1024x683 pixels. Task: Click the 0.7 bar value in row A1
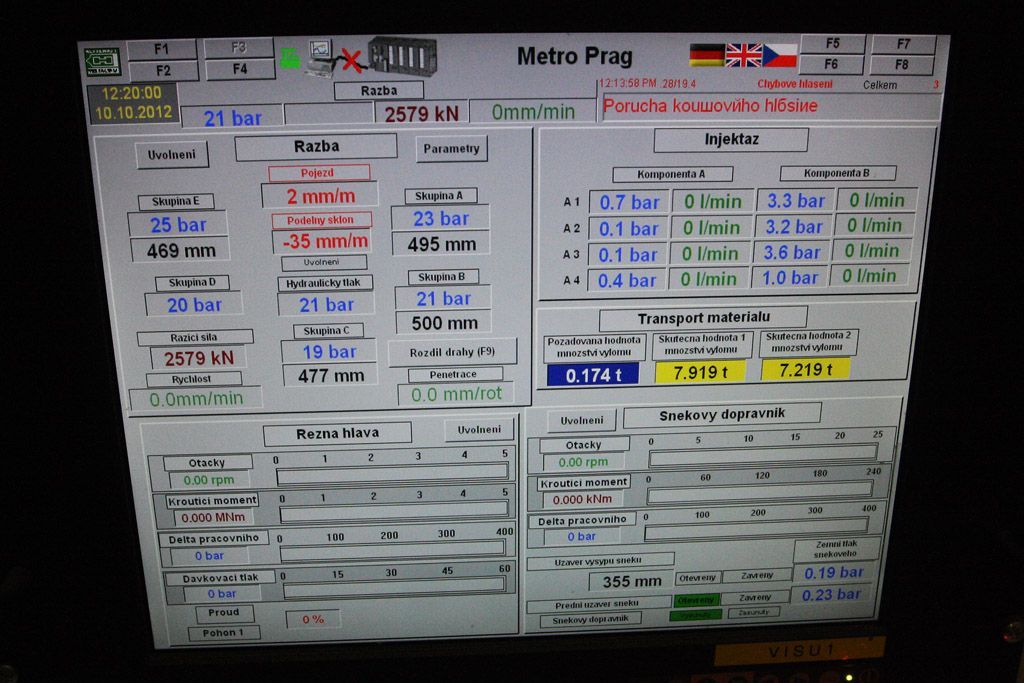[629, 203]
